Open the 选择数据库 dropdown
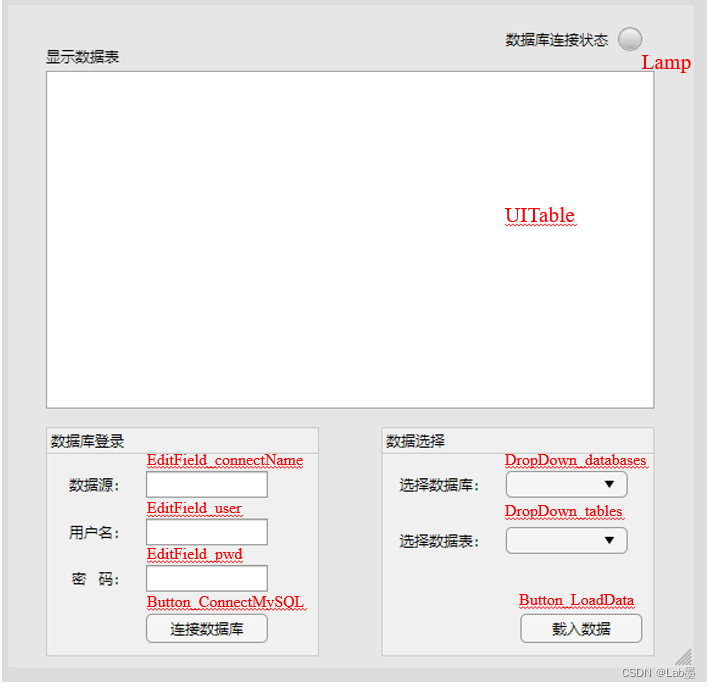Image resolution: width=711 pixels, height=688 pixels. 567,484
